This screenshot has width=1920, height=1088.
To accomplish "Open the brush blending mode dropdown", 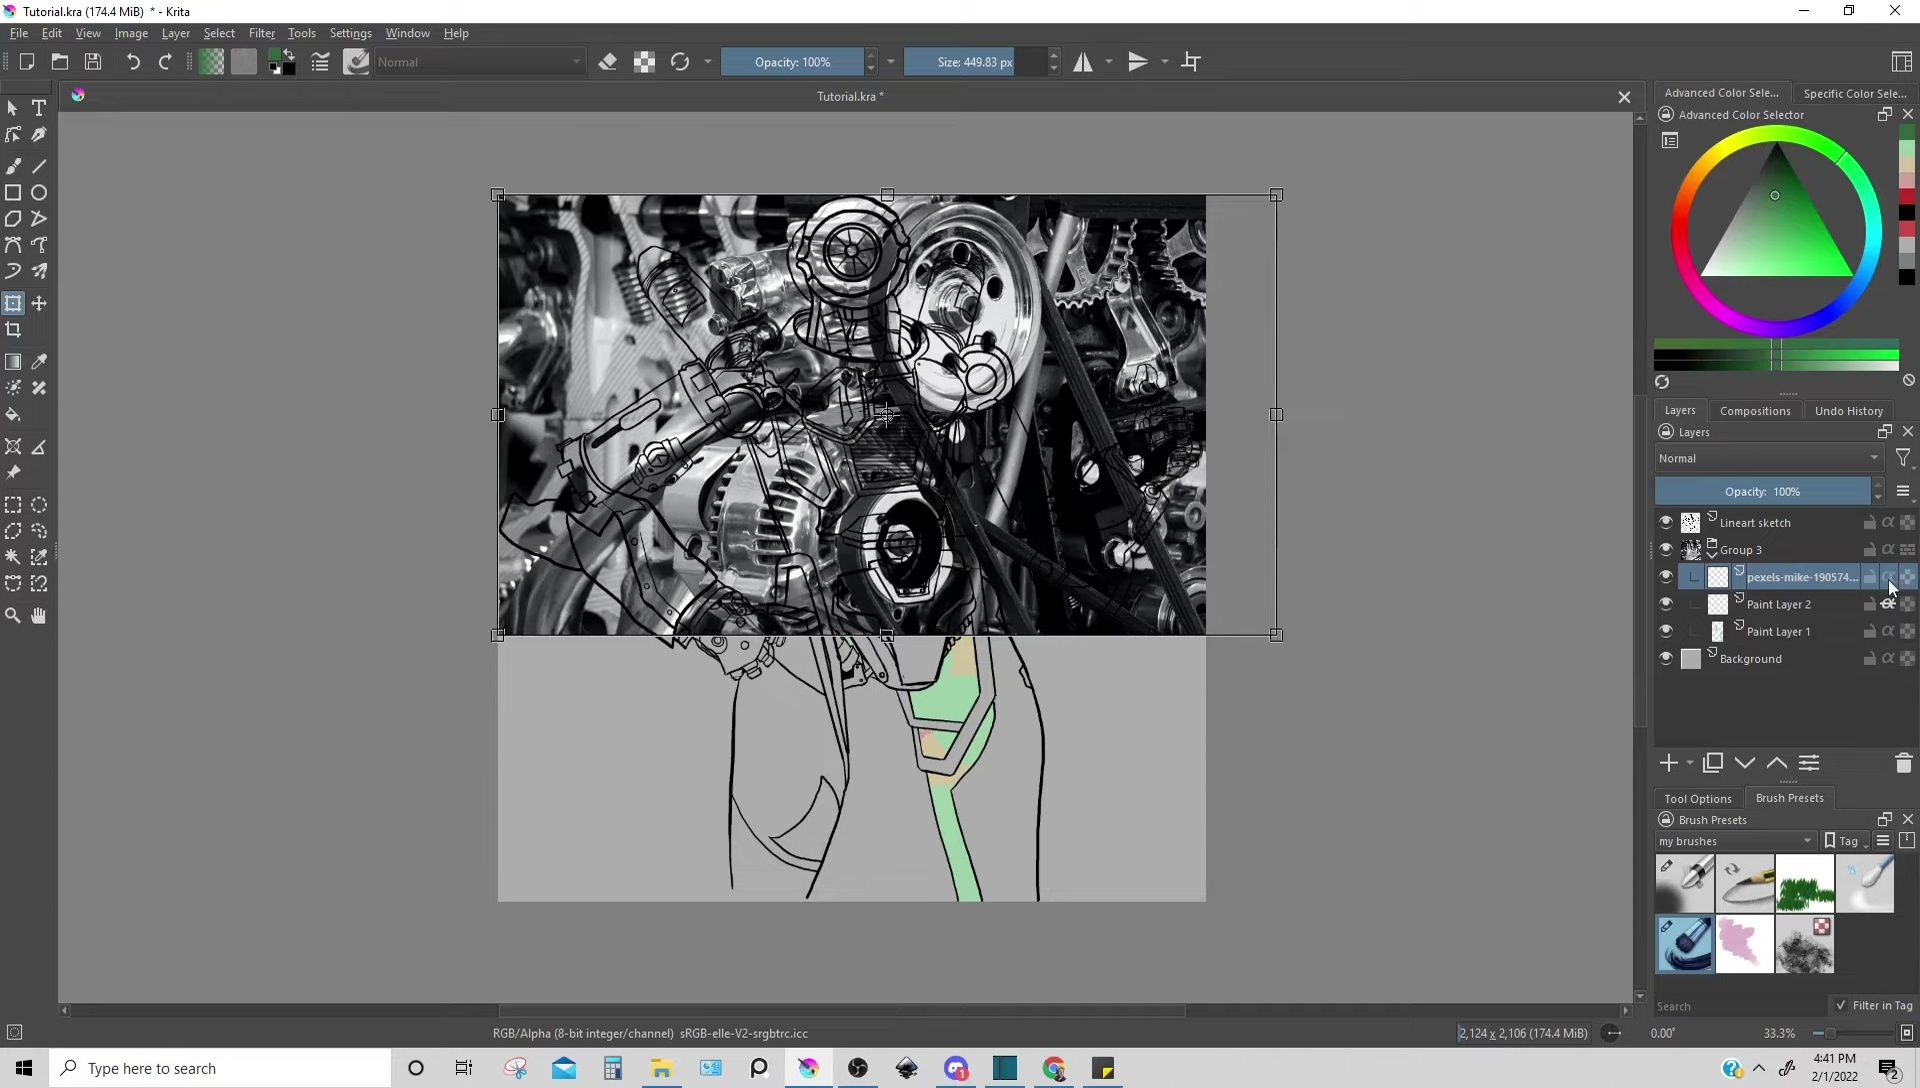I will tap(479, 62).
